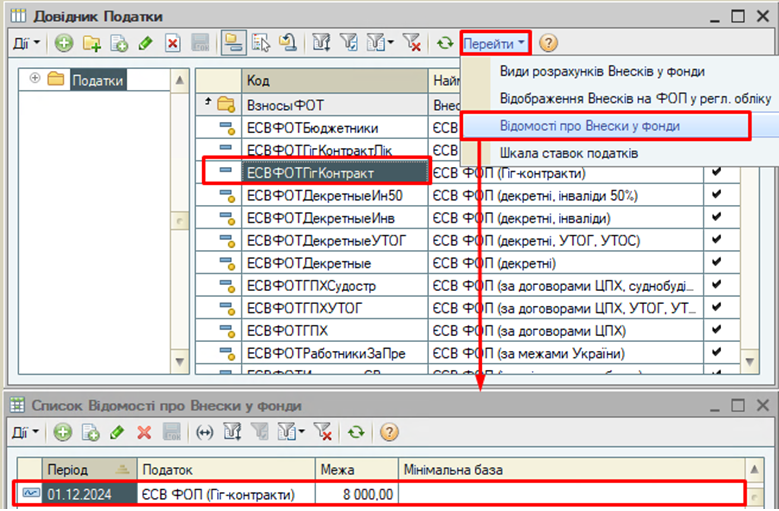
Task: Click Перейти button in toolbar
Action: coord(494,44)
